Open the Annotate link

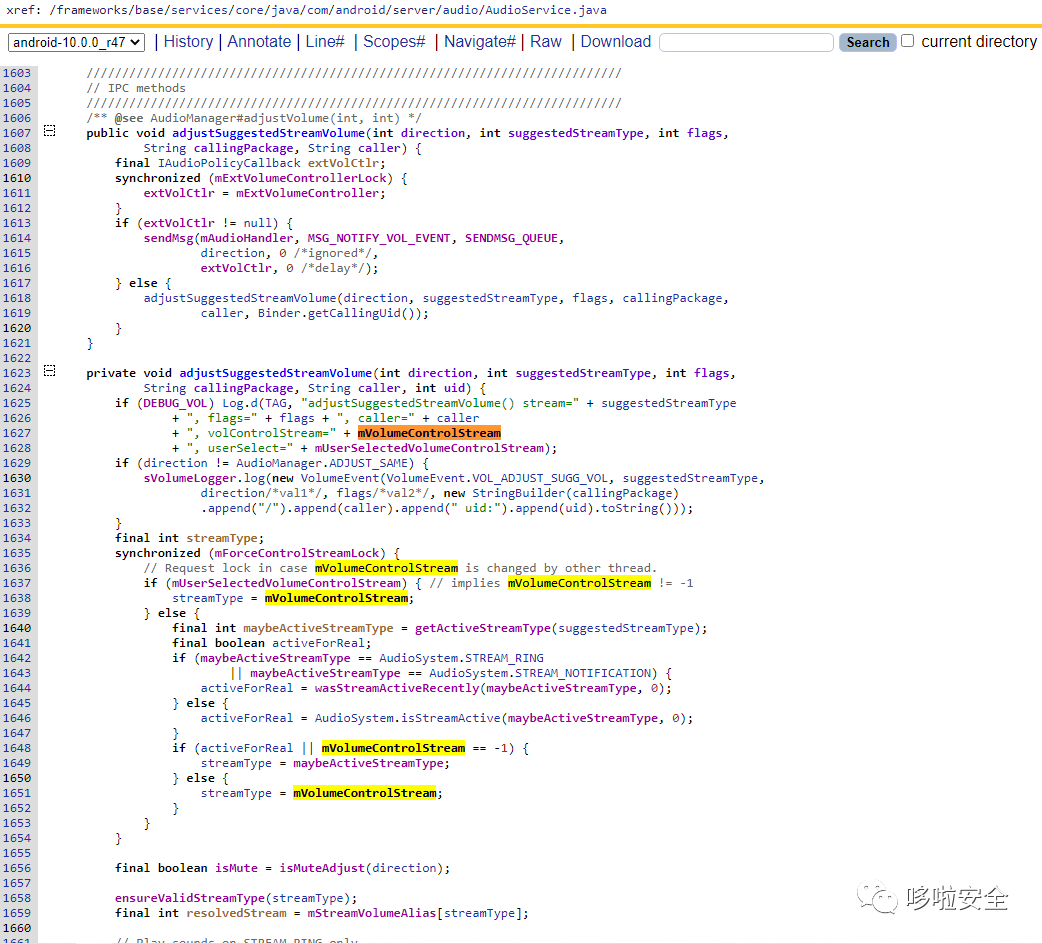pyautogui.click(x=259, y=42)
